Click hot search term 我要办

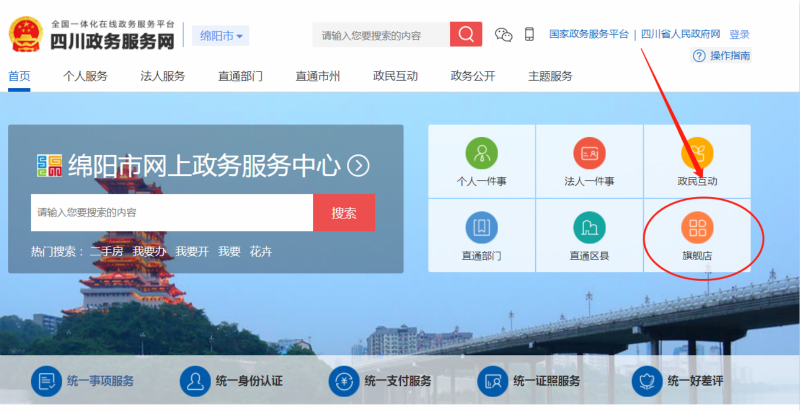(149, 251)
